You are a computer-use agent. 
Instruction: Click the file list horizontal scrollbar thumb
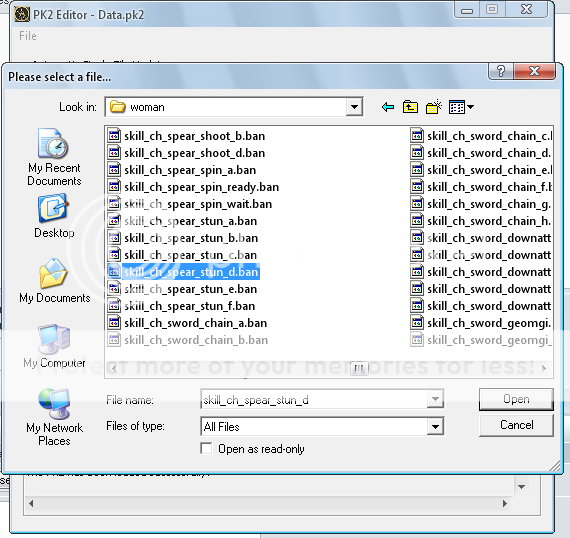tap(359, 368)
